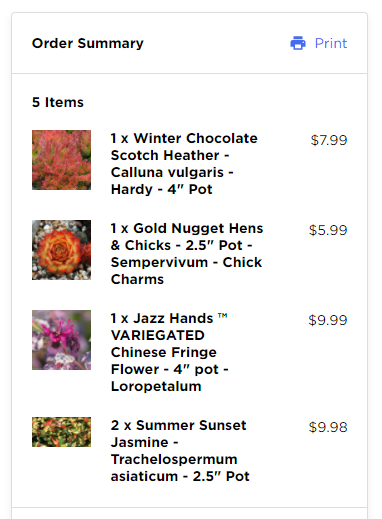This screenshot has width=382, height=519.
Task: Click the $9.98 price
Action: click(x=328, y=427)
